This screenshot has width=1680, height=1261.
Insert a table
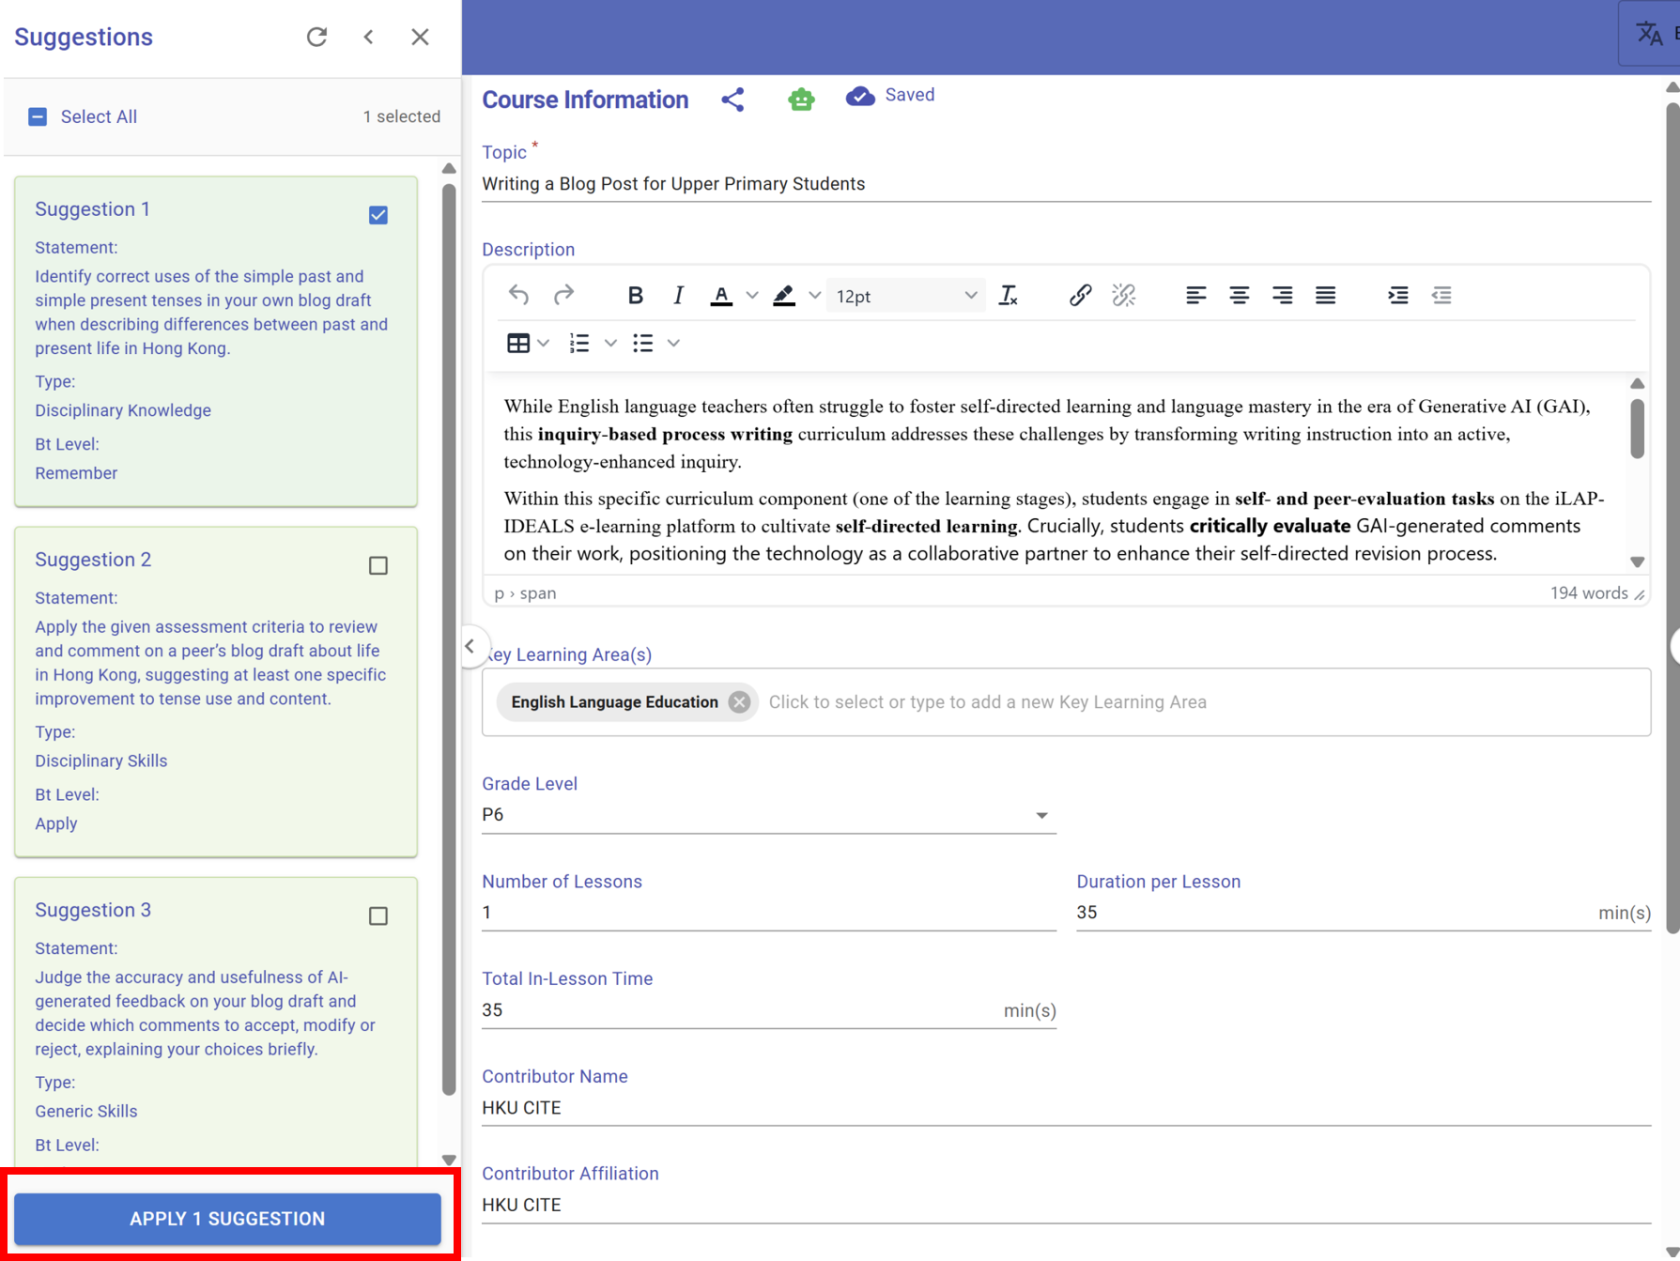click(518, 343)
